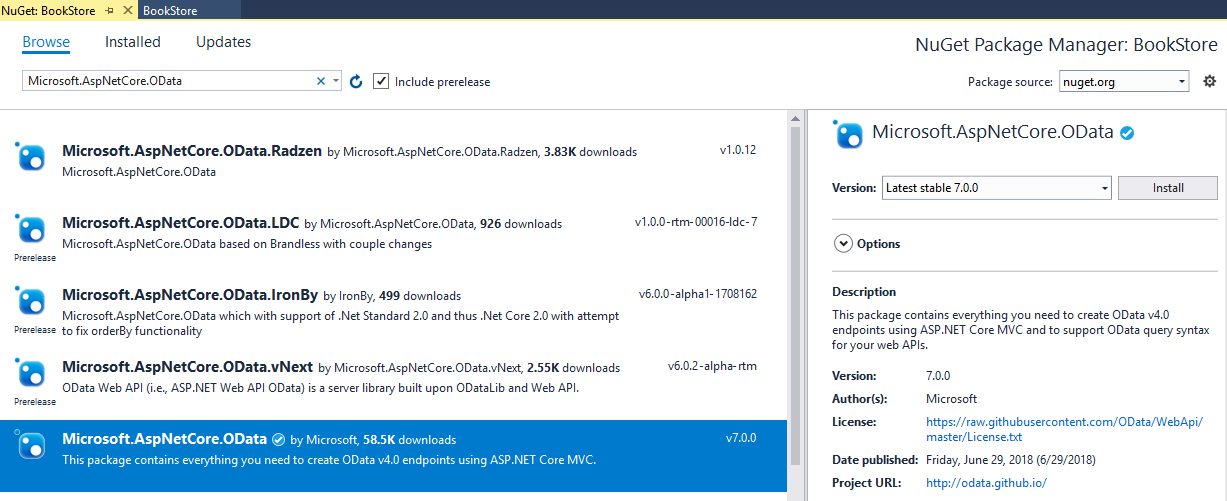Click the details pane package icon
The height and width of the screenshot is (501, 1227).
click(x=848, y=134)
